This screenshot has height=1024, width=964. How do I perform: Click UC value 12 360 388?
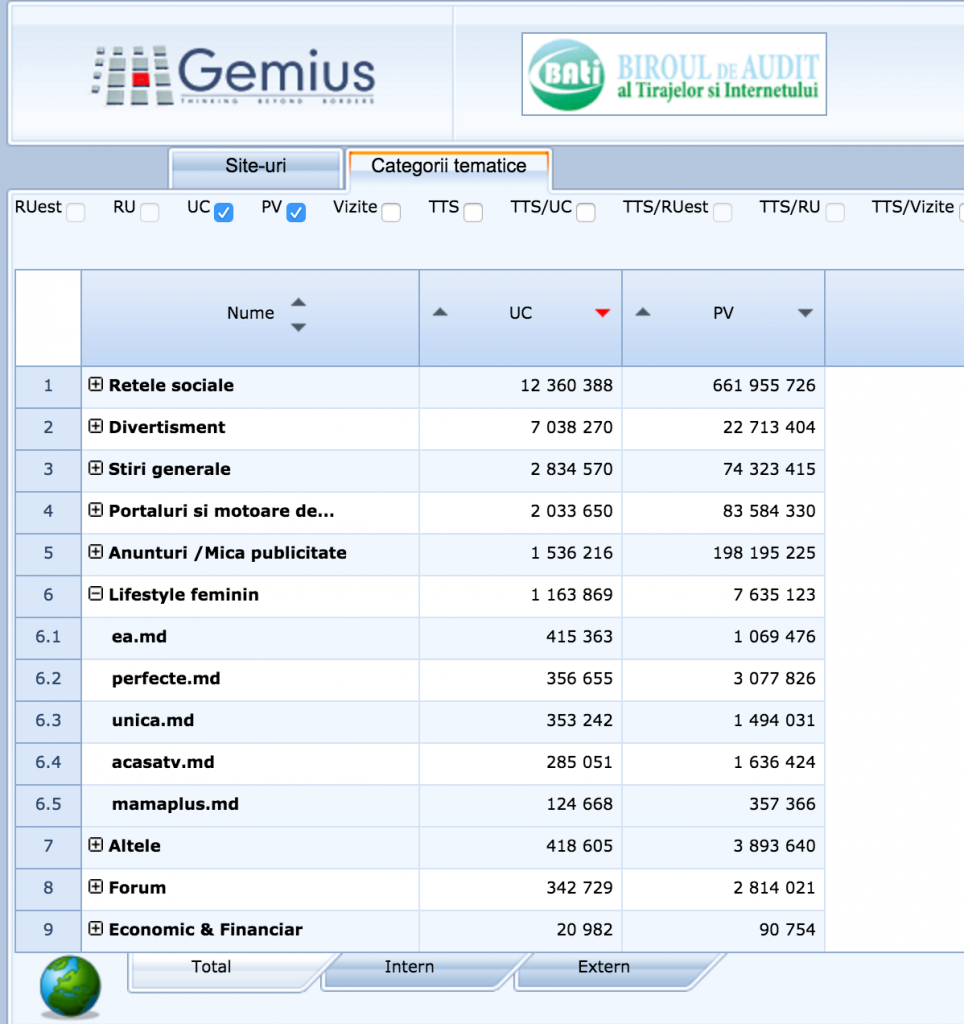(566, 385)
